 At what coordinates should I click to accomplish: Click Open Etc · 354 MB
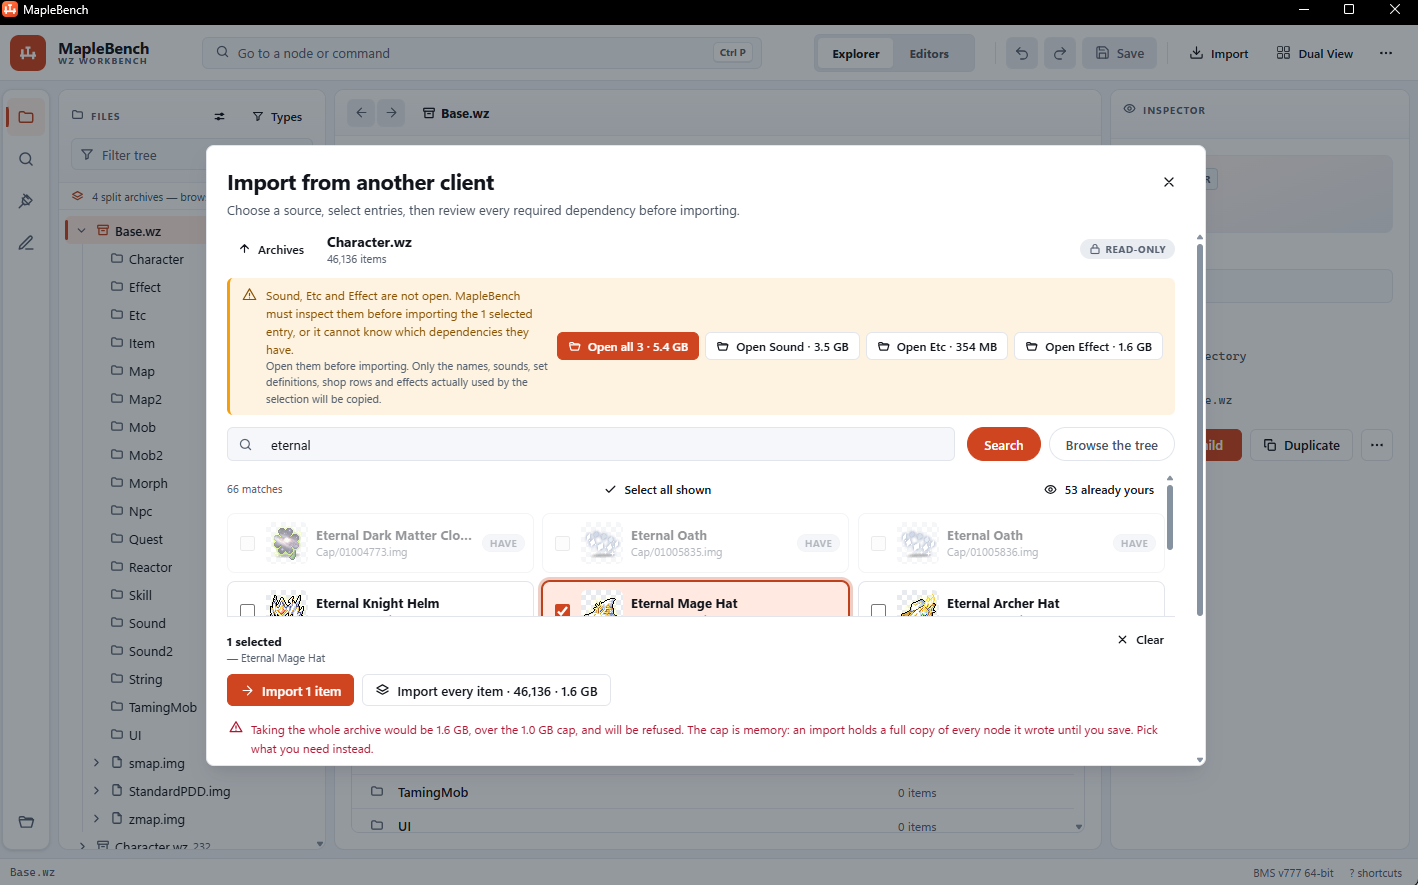pos(937,347)
